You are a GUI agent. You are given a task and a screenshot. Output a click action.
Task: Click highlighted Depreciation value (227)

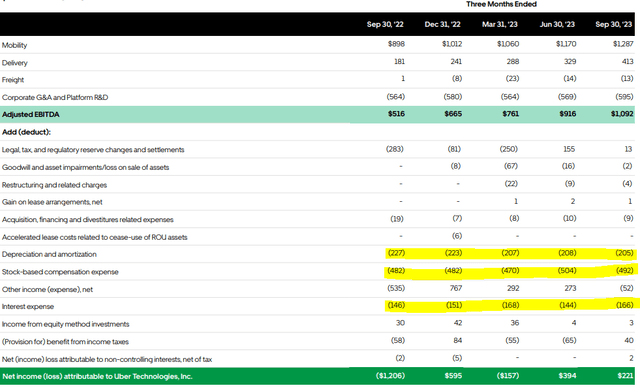pos(396,253)
